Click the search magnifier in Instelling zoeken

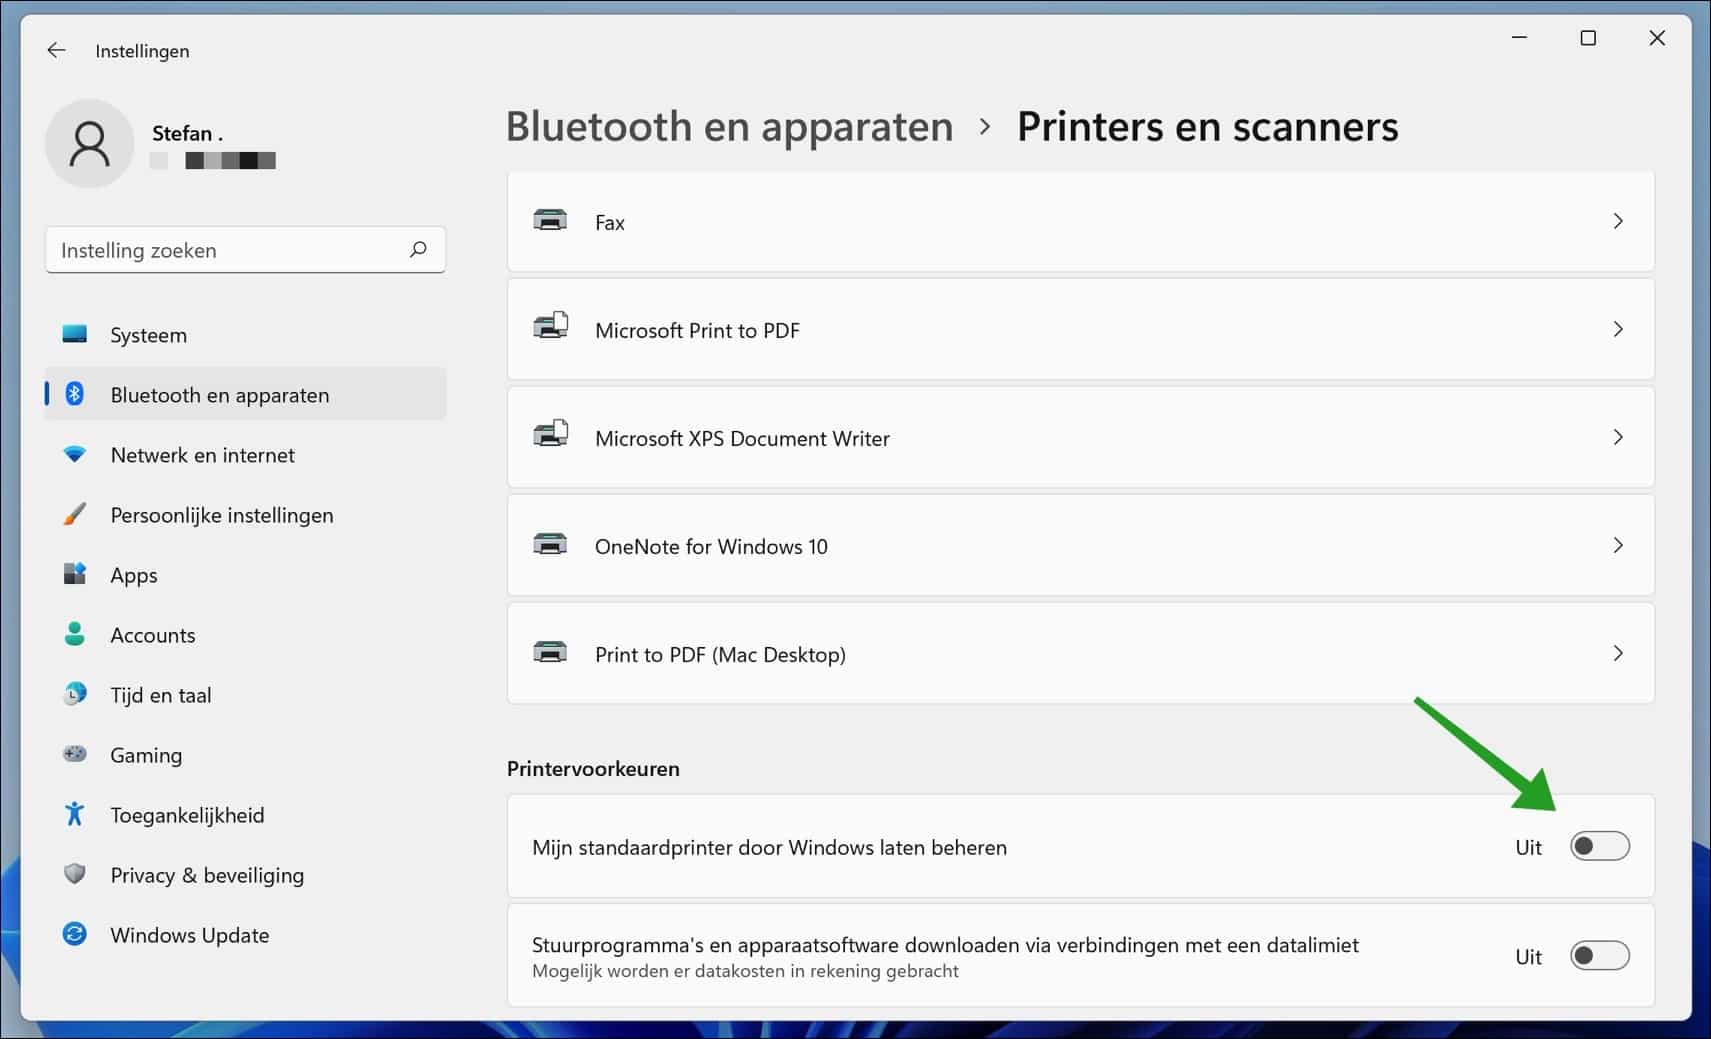click(417, 249)
